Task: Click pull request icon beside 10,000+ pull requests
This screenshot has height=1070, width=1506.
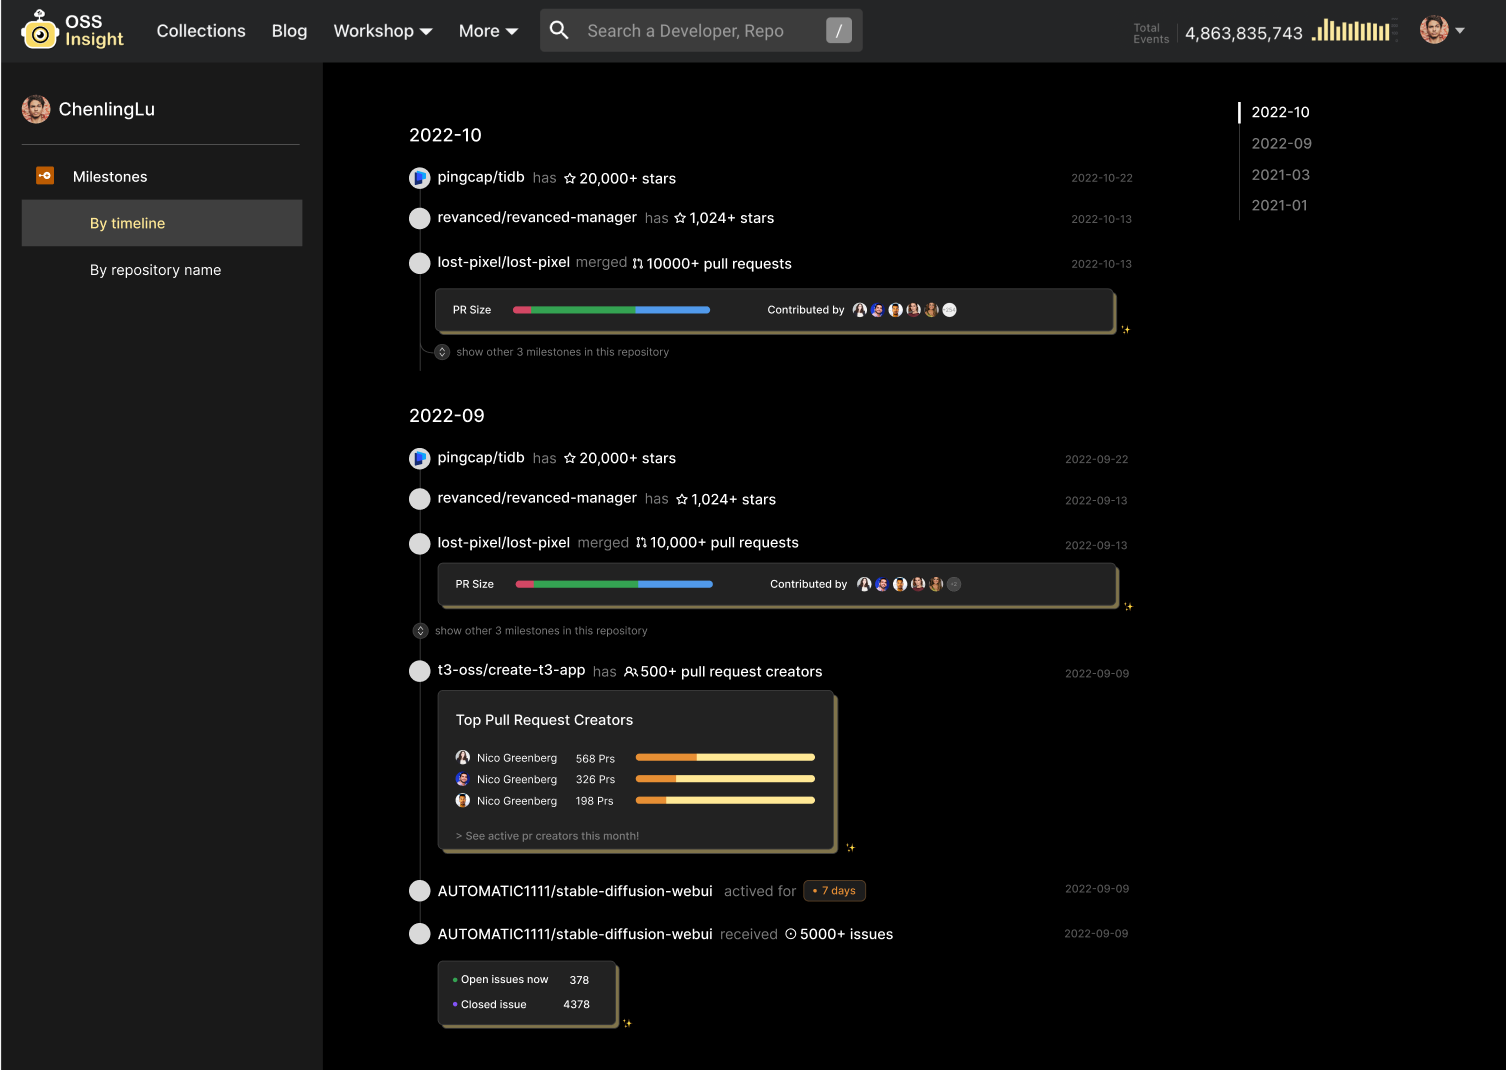Action: [641, 542]
